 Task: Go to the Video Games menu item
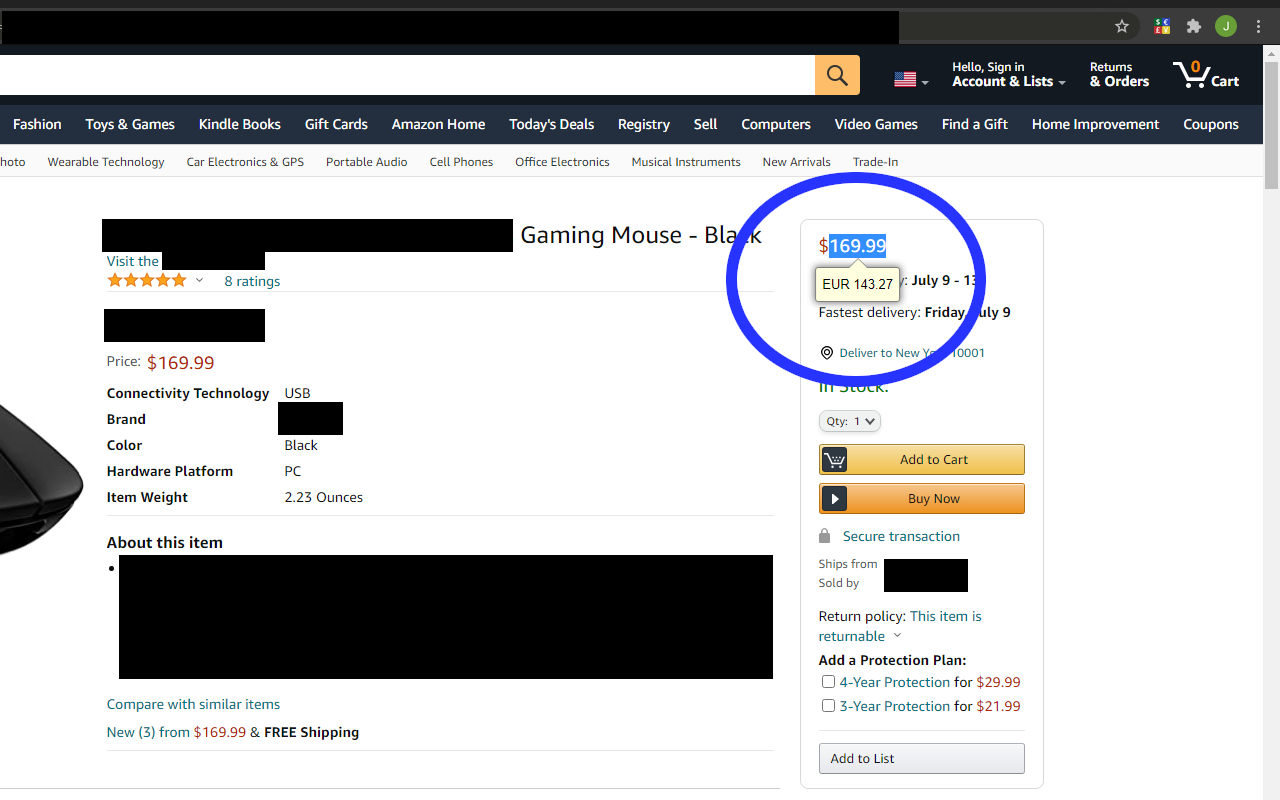(x=876, y=124)
